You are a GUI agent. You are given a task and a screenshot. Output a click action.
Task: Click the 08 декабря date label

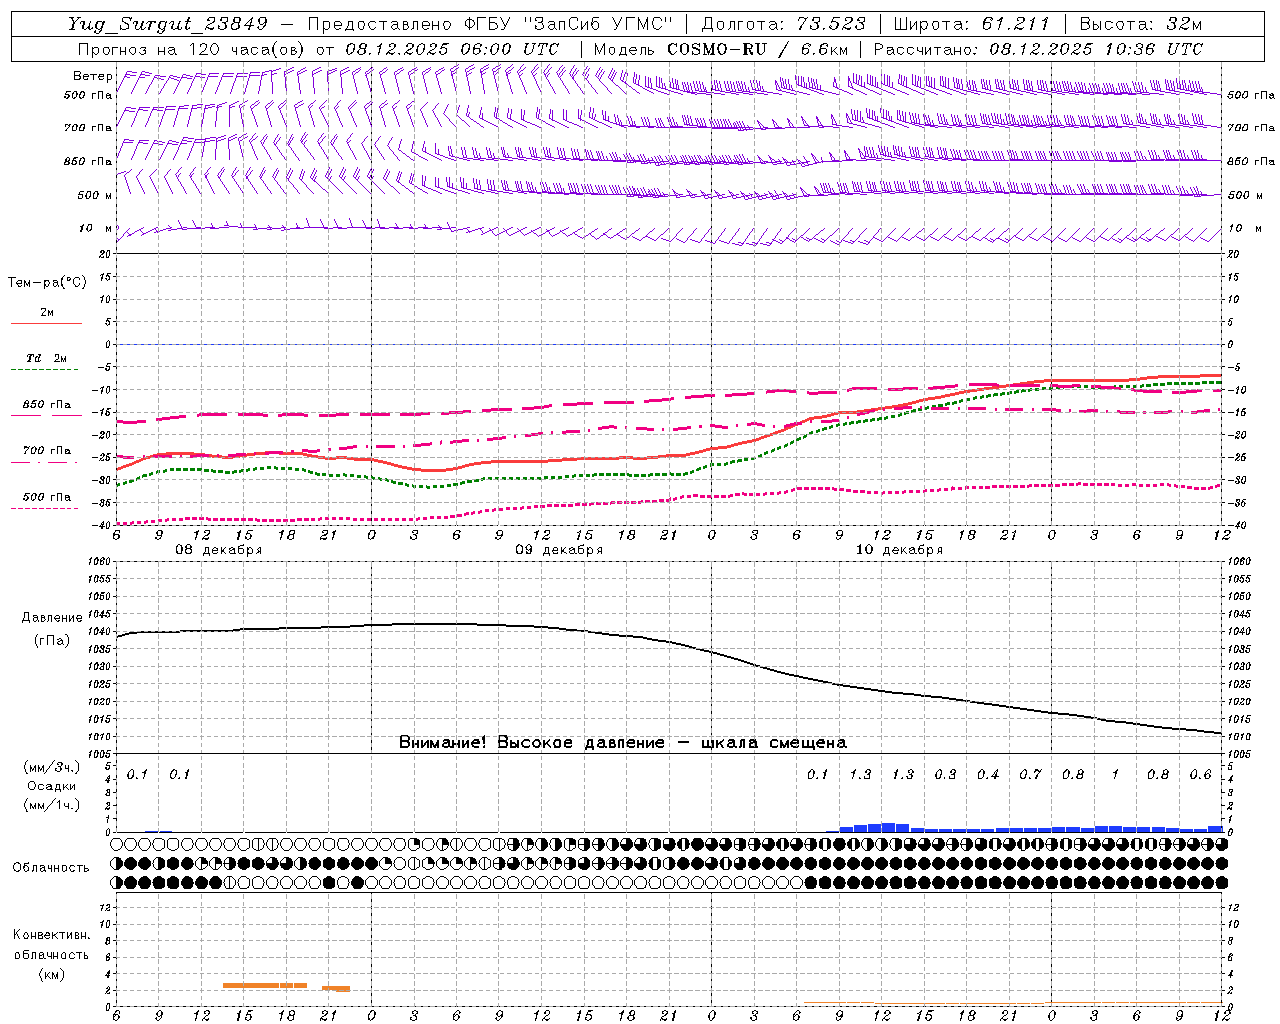[x=219, y=550]
